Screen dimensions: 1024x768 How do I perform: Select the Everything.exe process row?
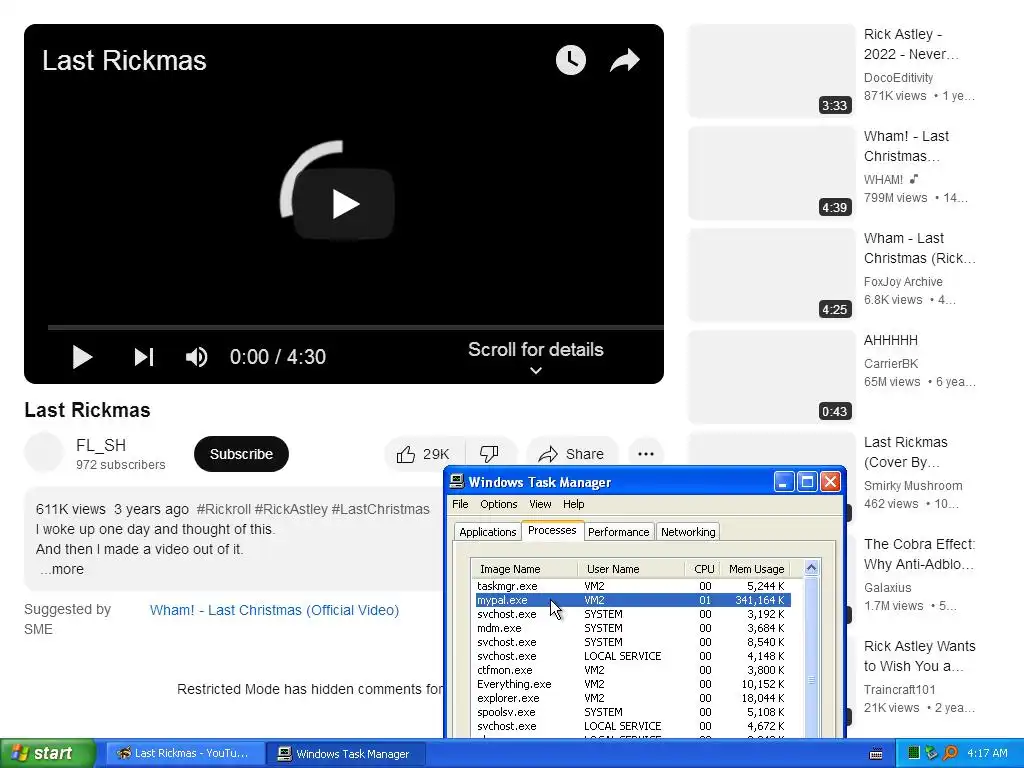633,684
